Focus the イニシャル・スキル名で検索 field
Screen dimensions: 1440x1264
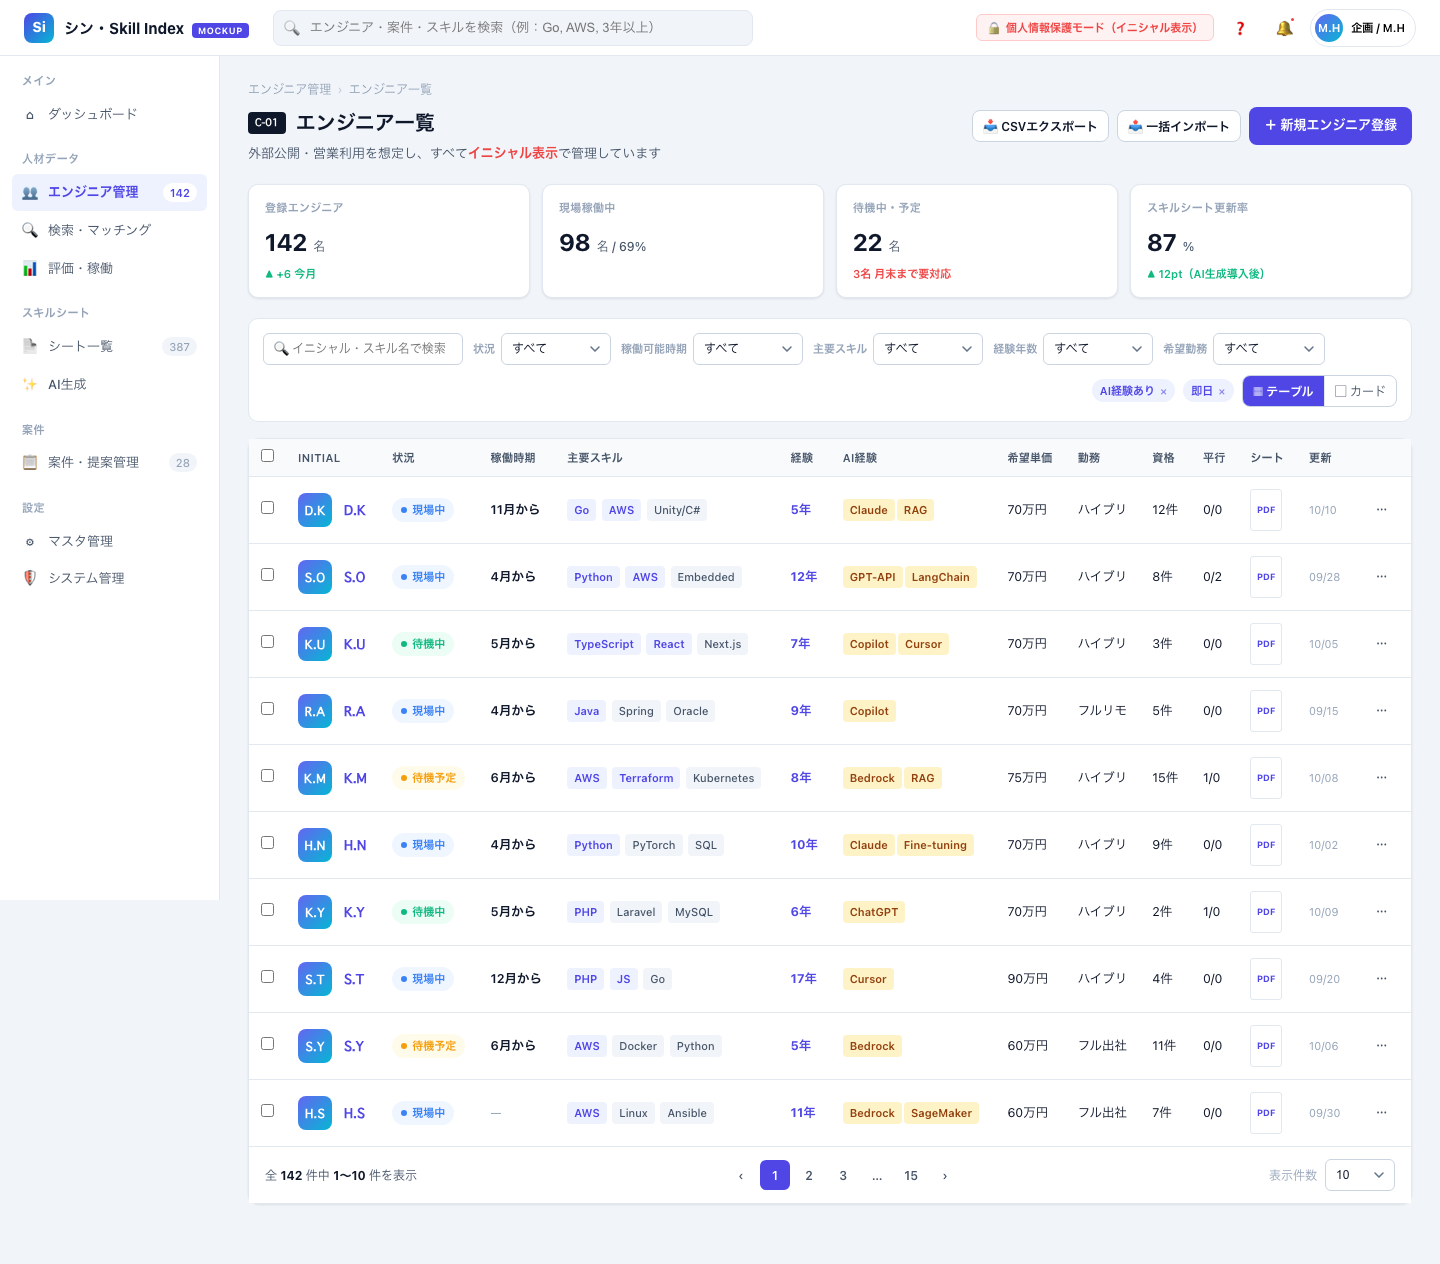coord(363,349)
